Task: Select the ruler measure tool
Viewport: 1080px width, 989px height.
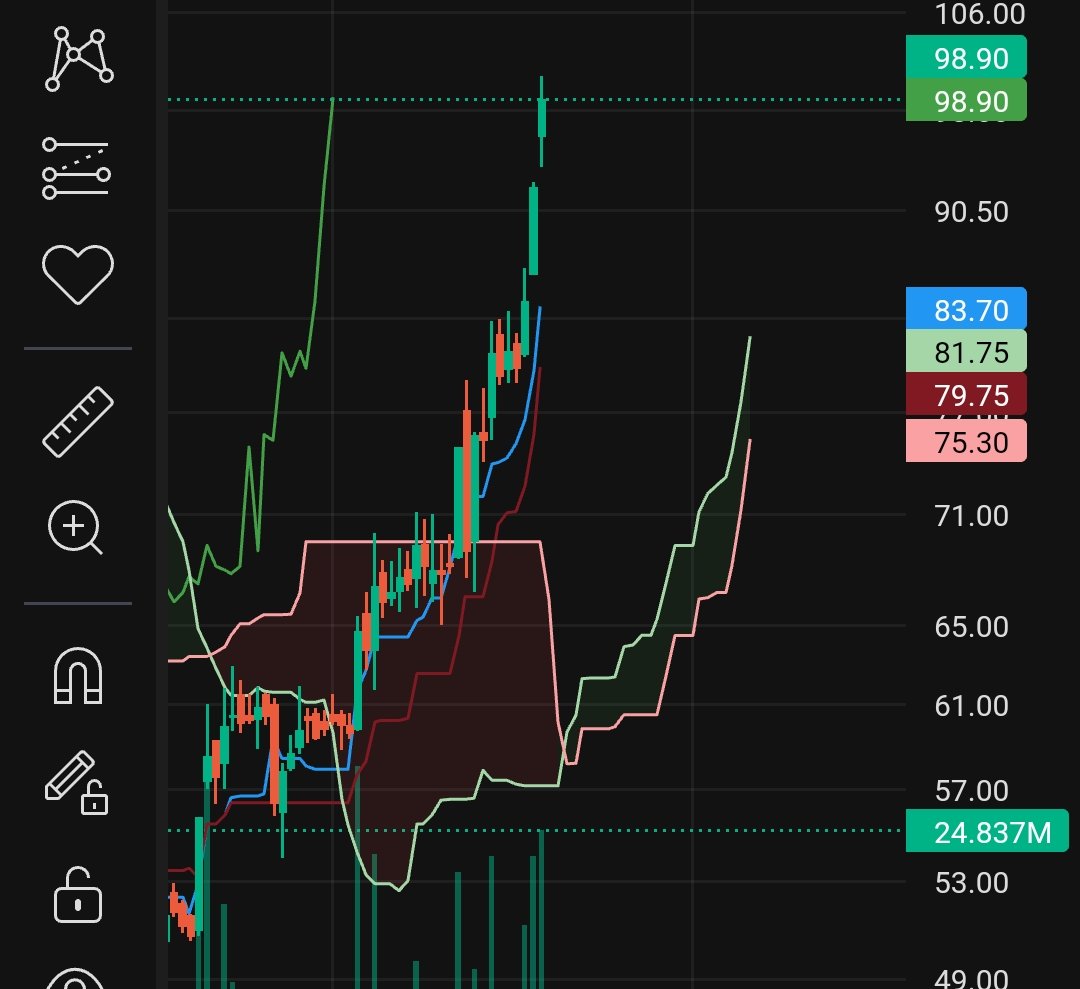Action: 78,421
